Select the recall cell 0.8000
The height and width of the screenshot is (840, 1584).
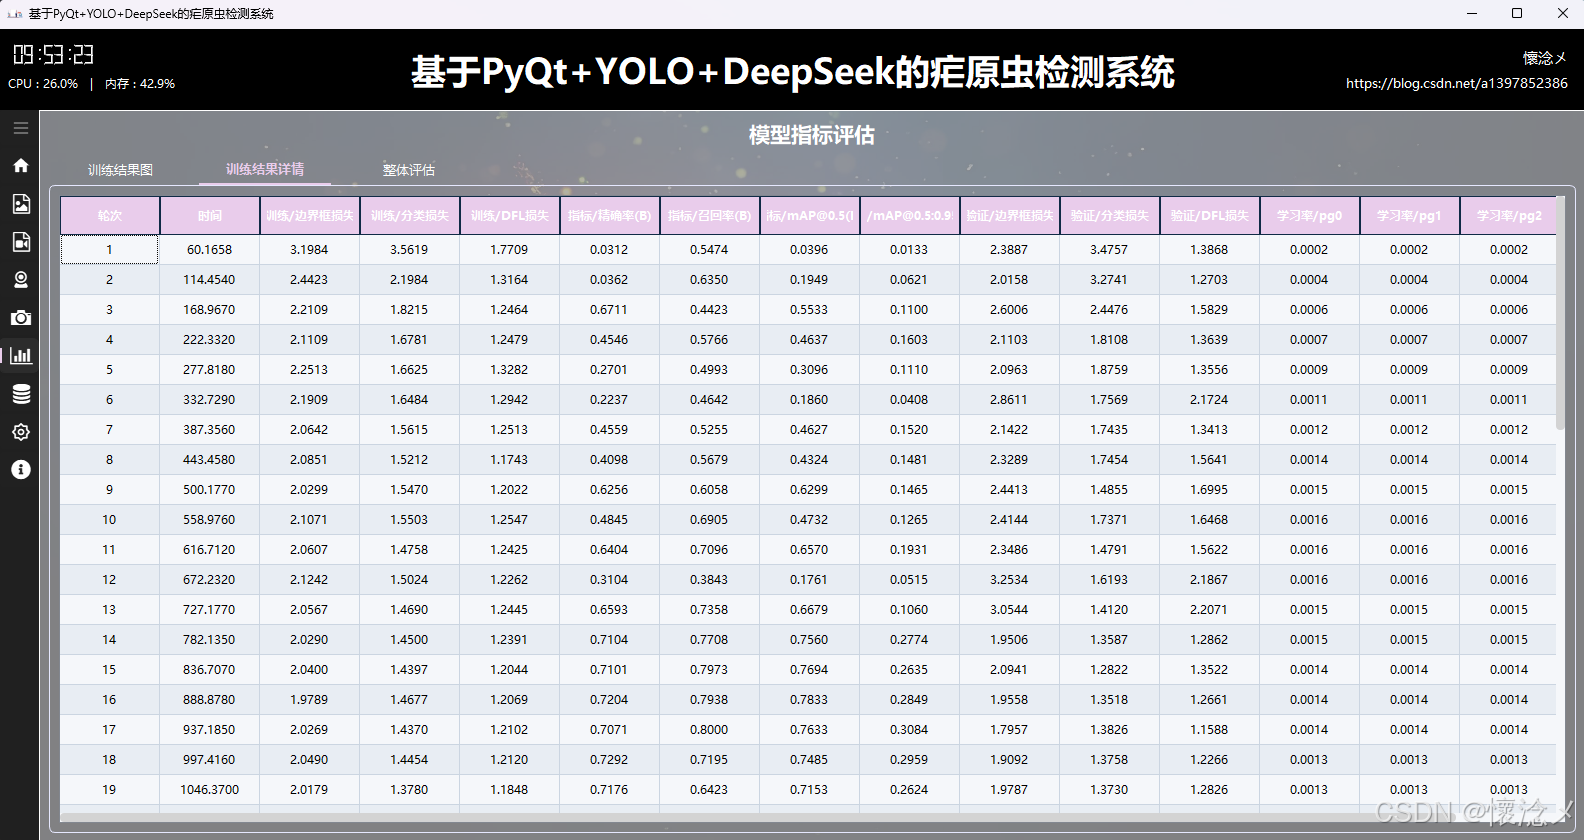click(710, 730)
